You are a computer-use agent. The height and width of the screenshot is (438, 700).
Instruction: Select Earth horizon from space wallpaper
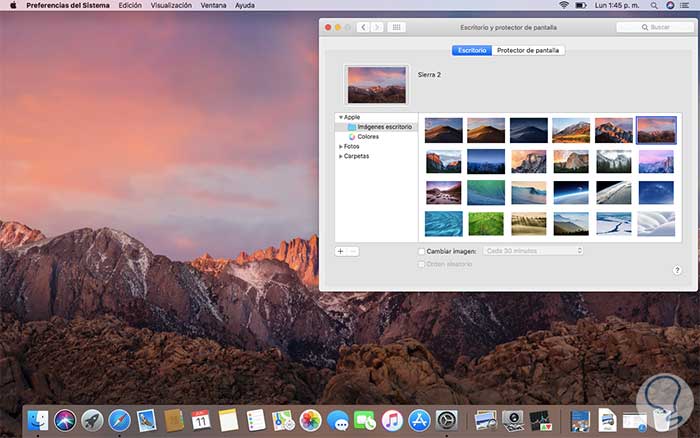571,192
